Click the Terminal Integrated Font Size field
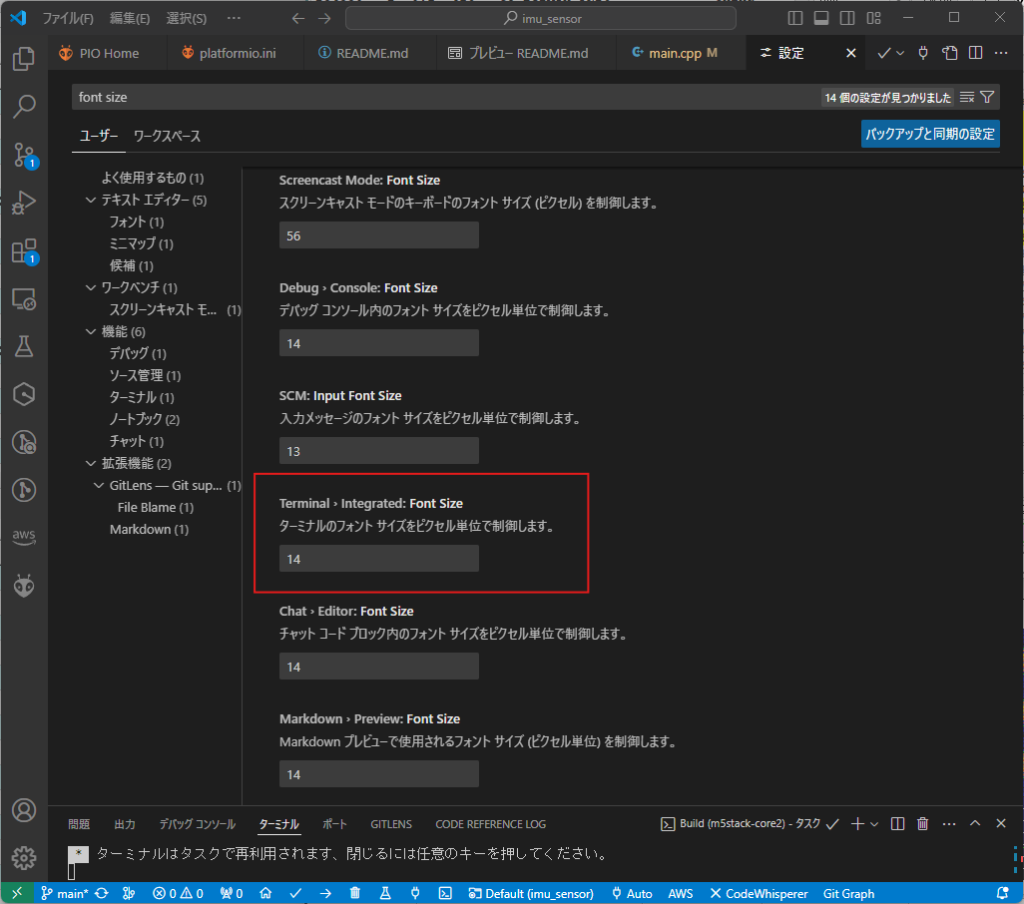 click(378, 559)
